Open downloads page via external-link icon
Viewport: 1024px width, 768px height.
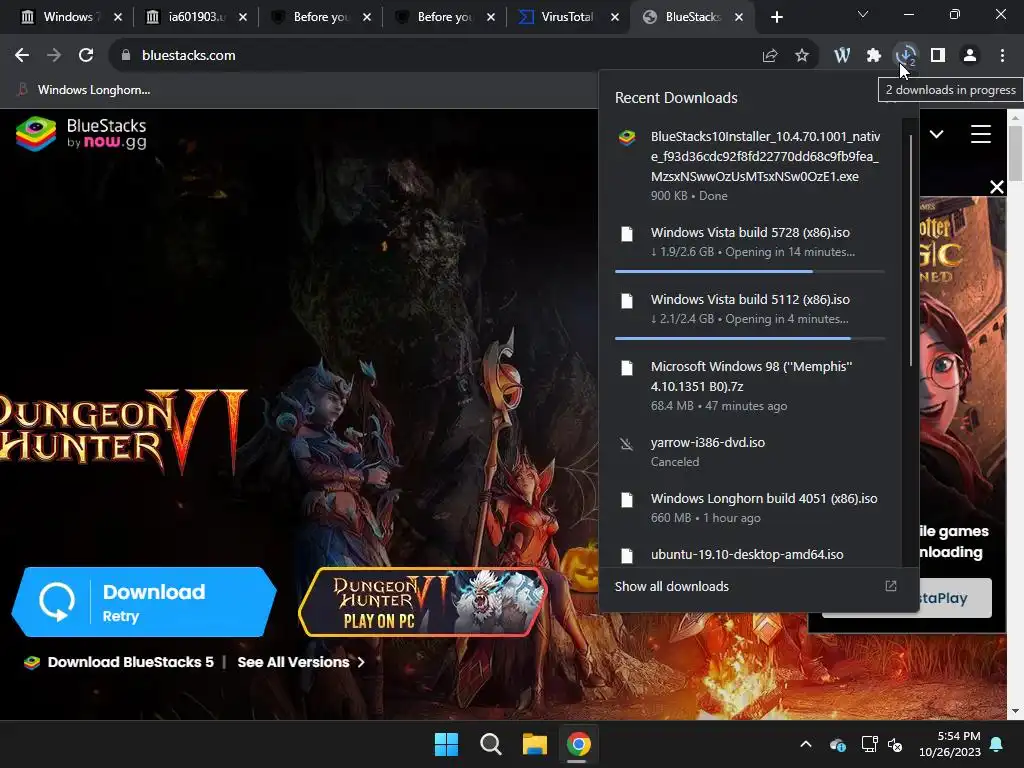(x=891, y=586)
